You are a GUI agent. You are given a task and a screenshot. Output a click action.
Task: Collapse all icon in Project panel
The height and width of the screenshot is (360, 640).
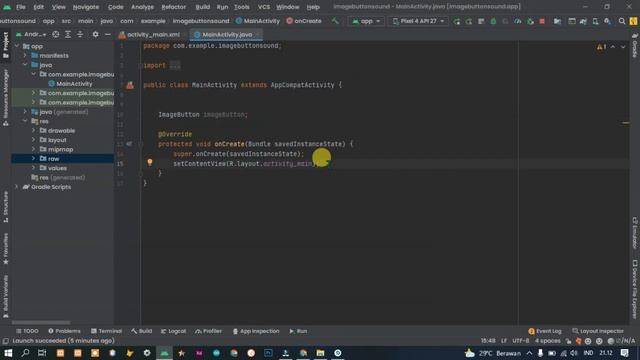pos(80,35)
